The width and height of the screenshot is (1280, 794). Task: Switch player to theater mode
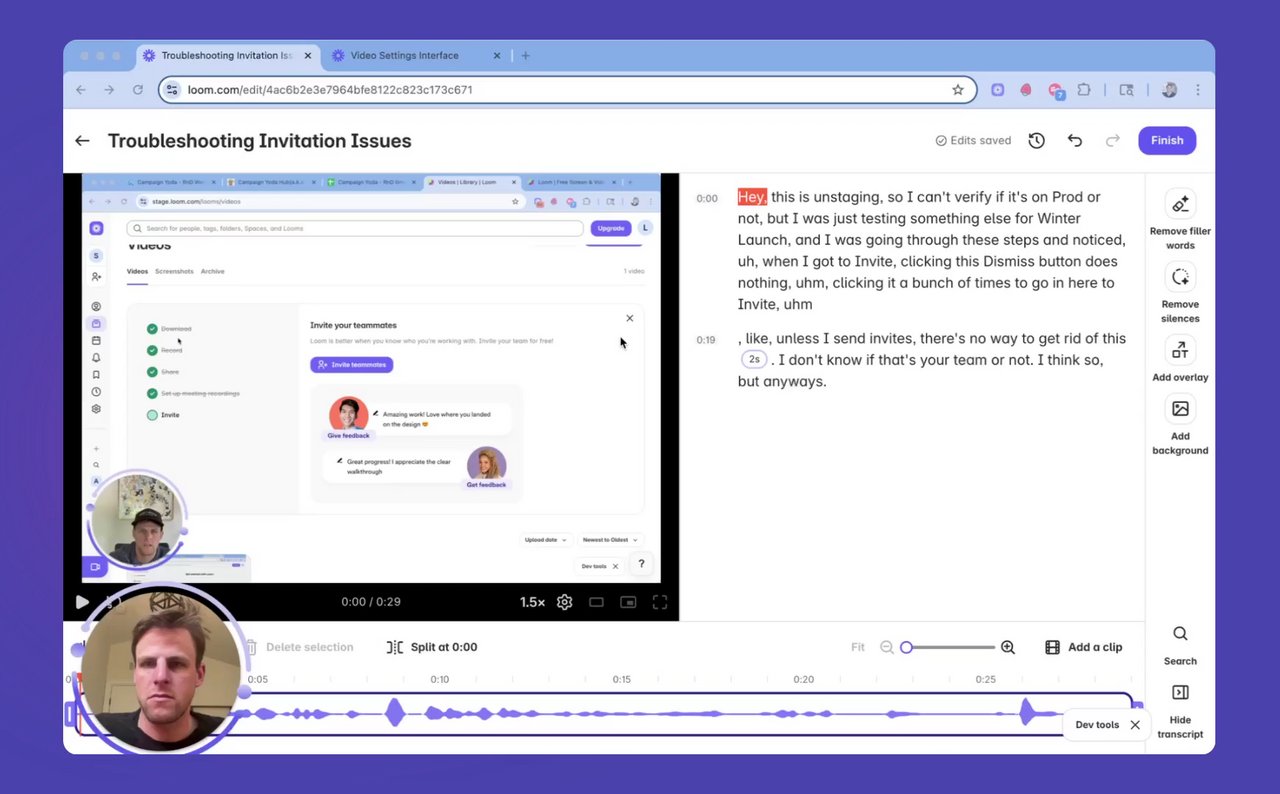coord(597,602)
